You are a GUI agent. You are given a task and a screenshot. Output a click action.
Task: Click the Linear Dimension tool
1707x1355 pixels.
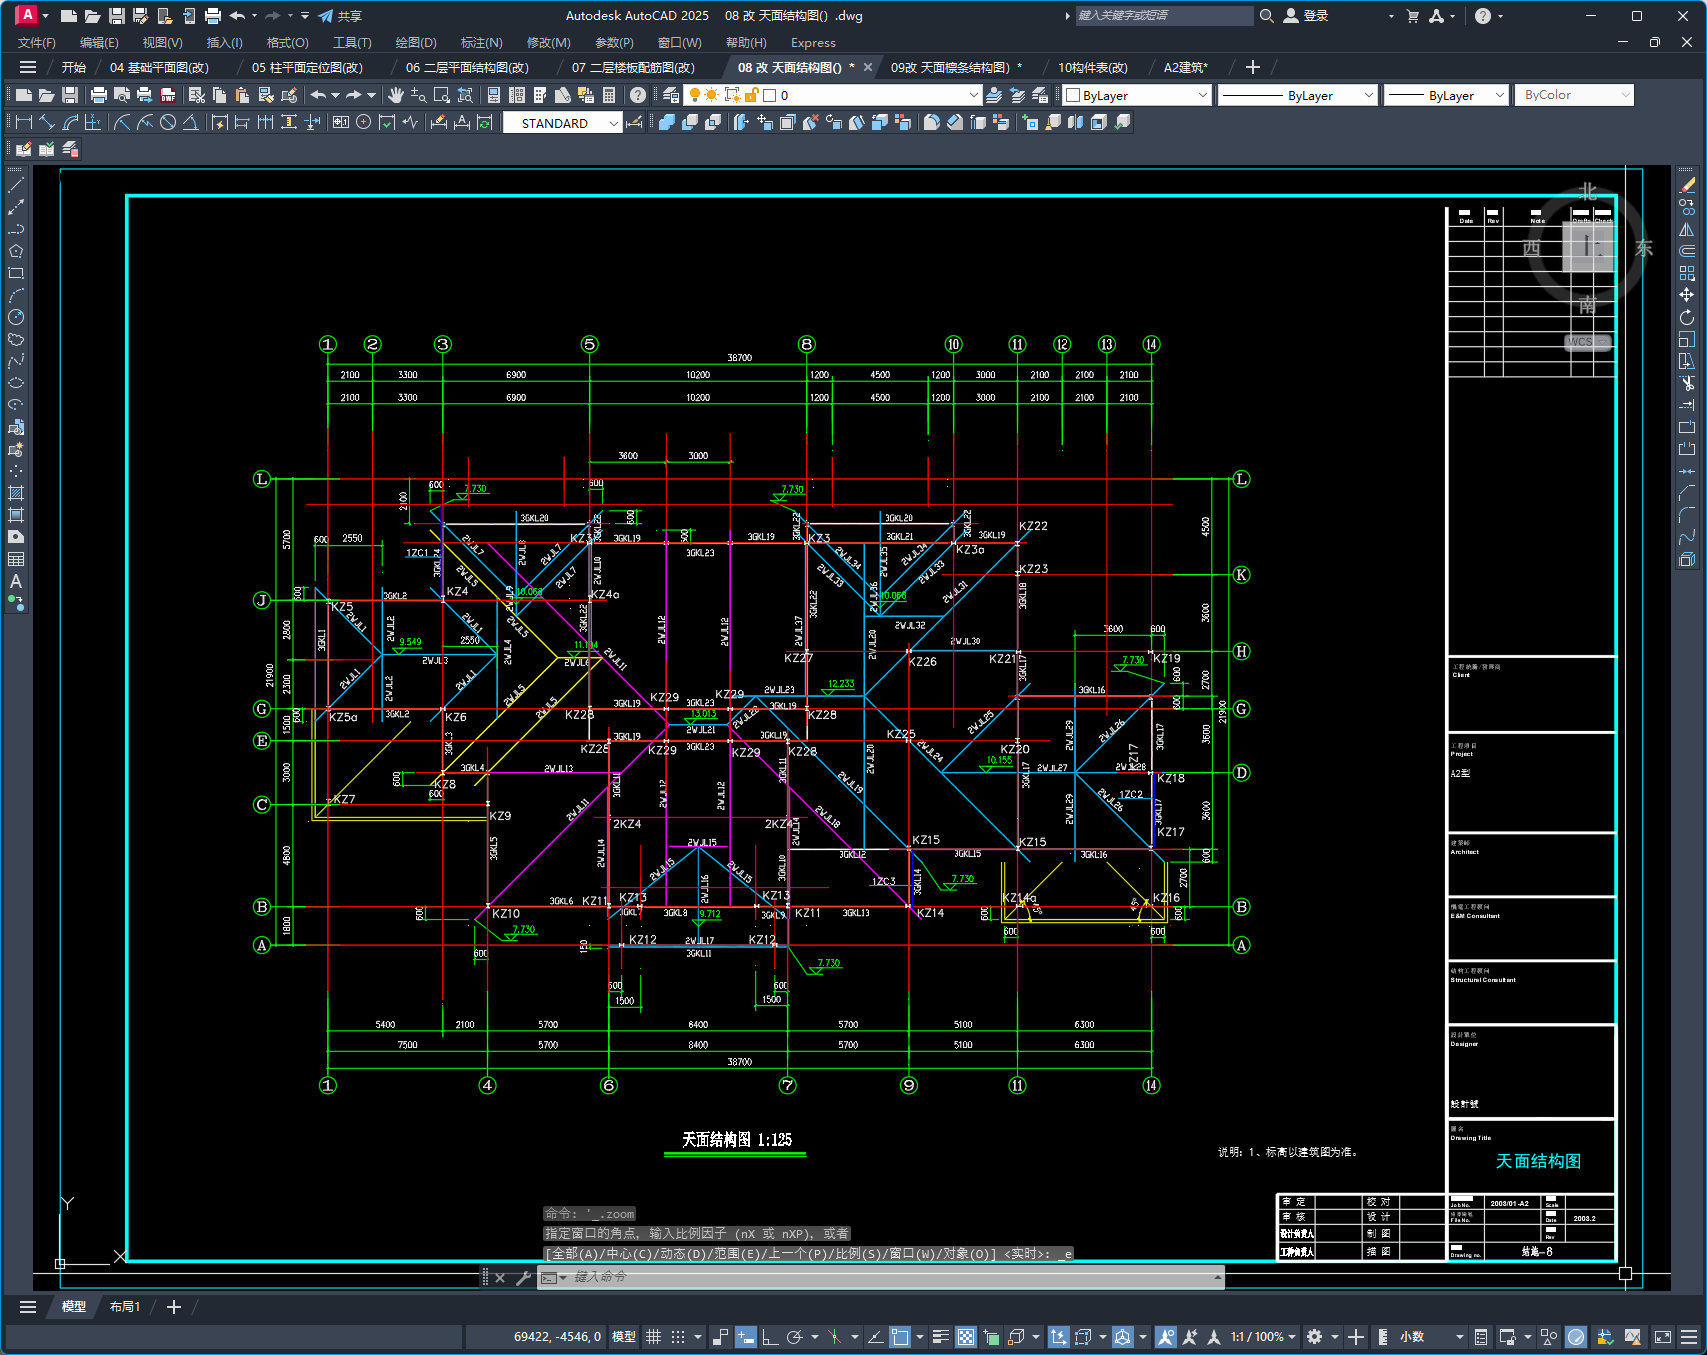(x=24, y=122)
